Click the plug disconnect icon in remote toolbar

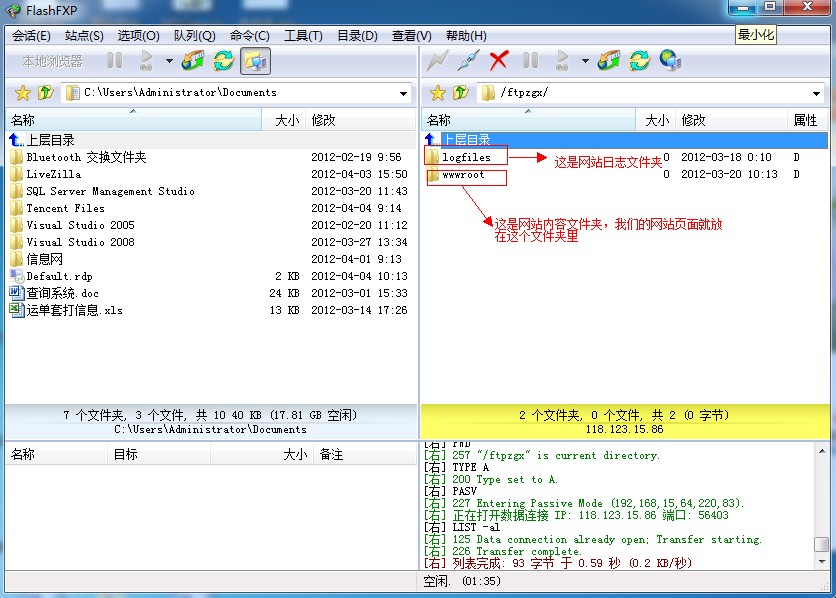[467, 61]
